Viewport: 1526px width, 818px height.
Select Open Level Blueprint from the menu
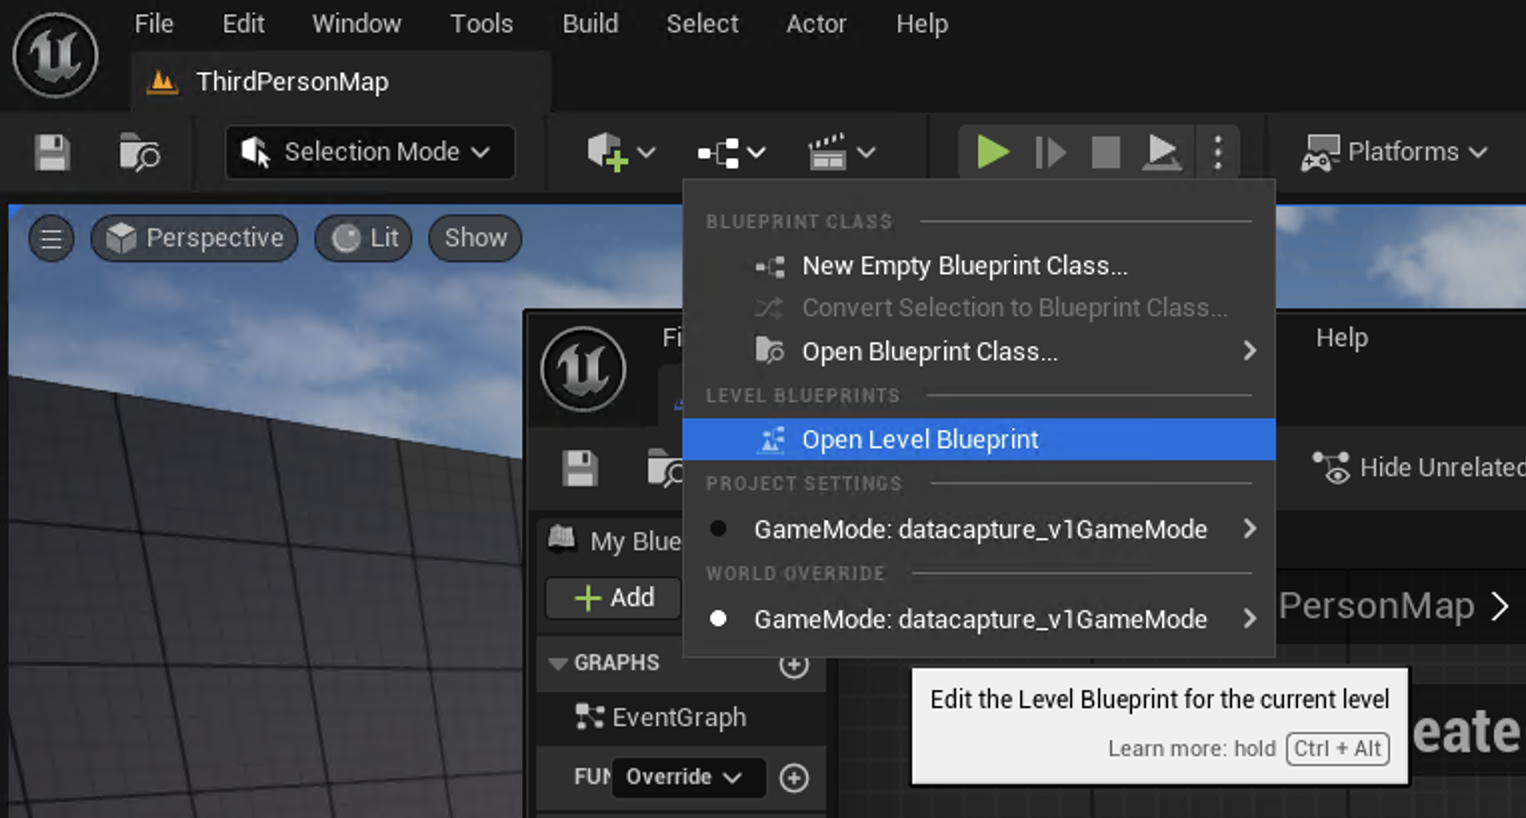click(920, 439)
